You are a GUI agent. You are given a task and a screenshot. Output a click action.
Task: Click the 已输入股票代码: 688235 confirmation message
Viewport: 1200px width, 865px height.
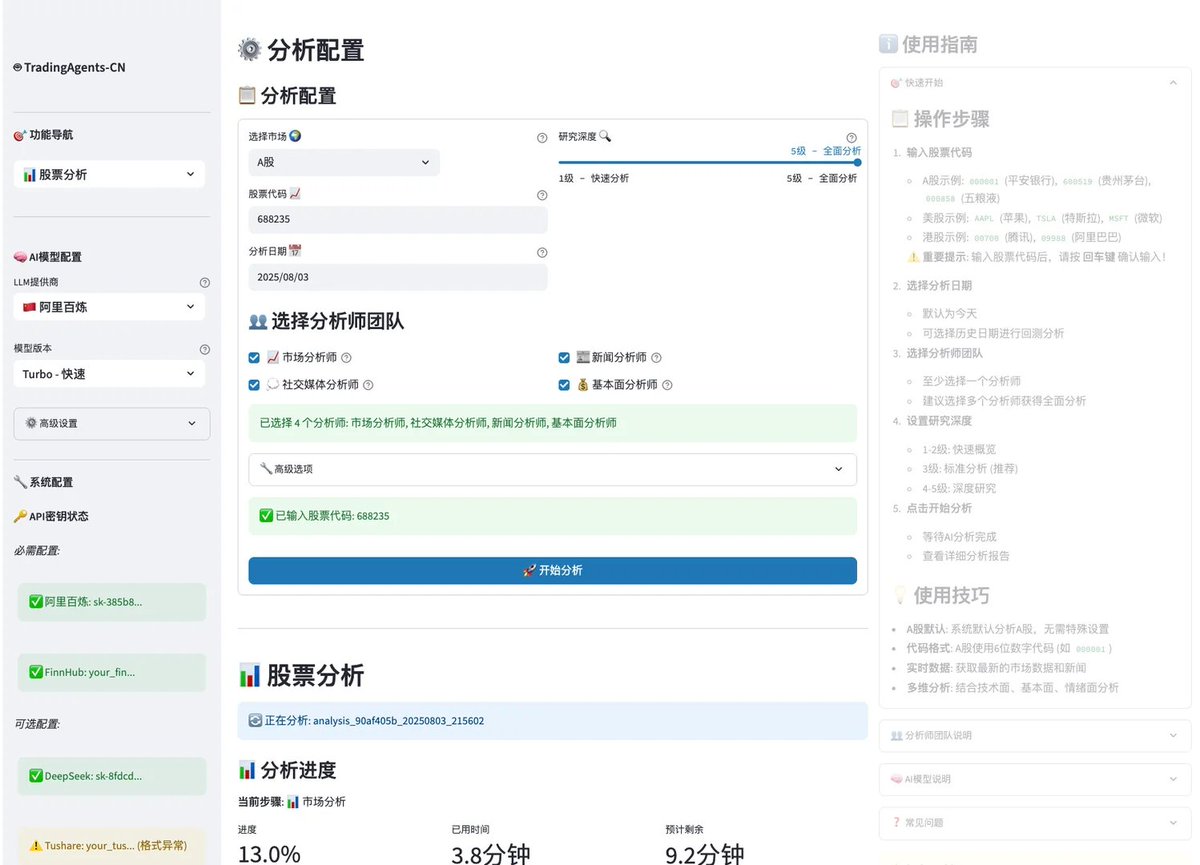pyautogui.click(x=553, y=516)
